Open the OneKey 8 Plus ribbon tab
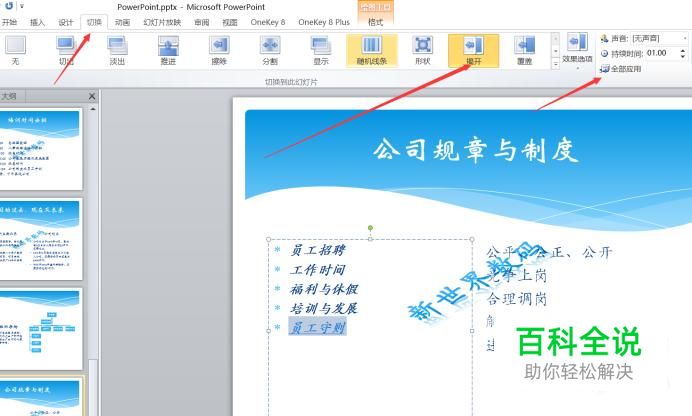The width and height of the screenshot is (692, 416). pos(324,22)
